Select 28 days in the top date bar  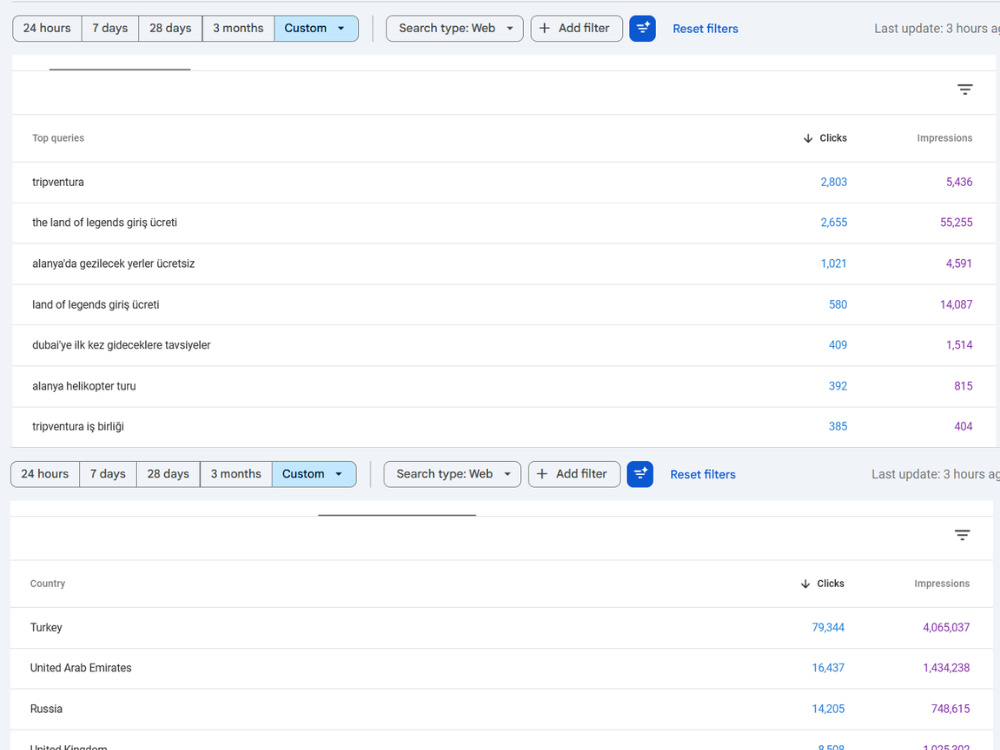coord(170,29)
